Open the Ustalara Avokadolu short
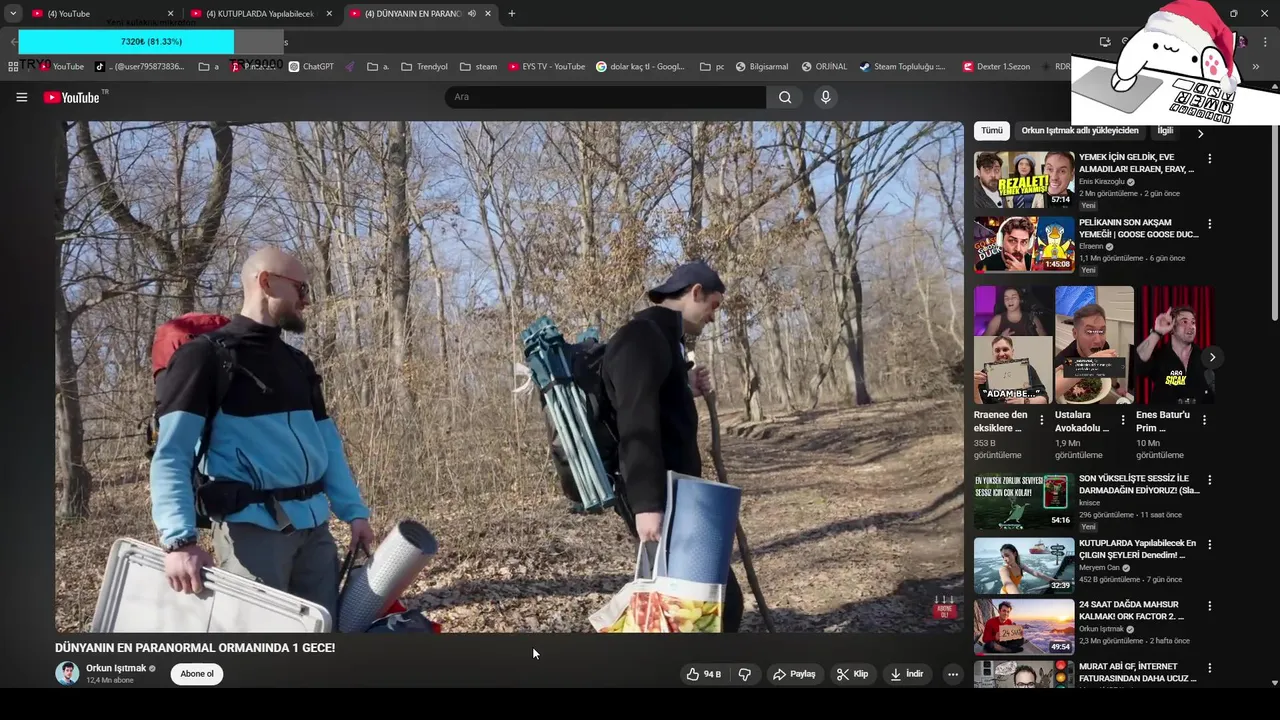 point(1094,345)
